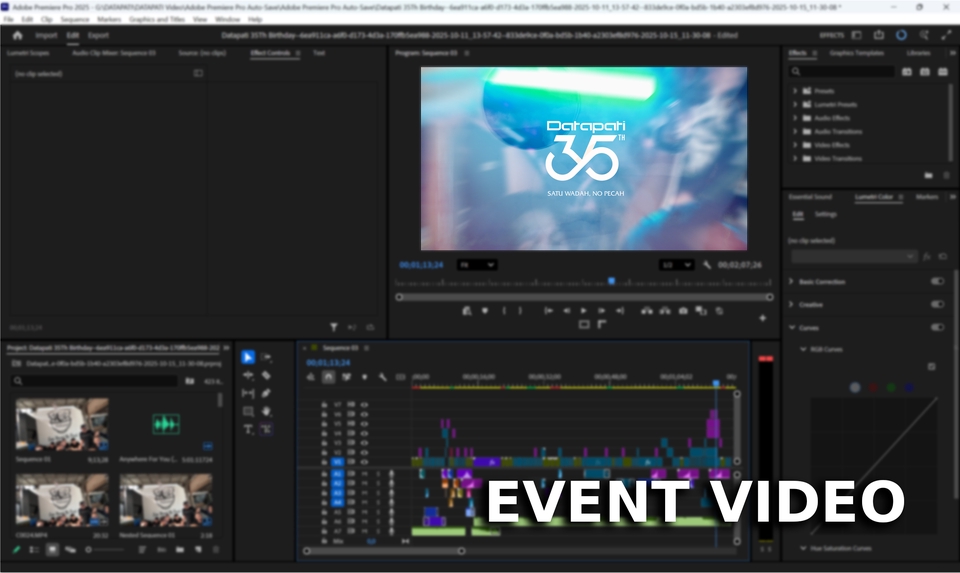
Task: Open the playback resolution dropdown
Action: pyautogui.click(x=676, y=265)
